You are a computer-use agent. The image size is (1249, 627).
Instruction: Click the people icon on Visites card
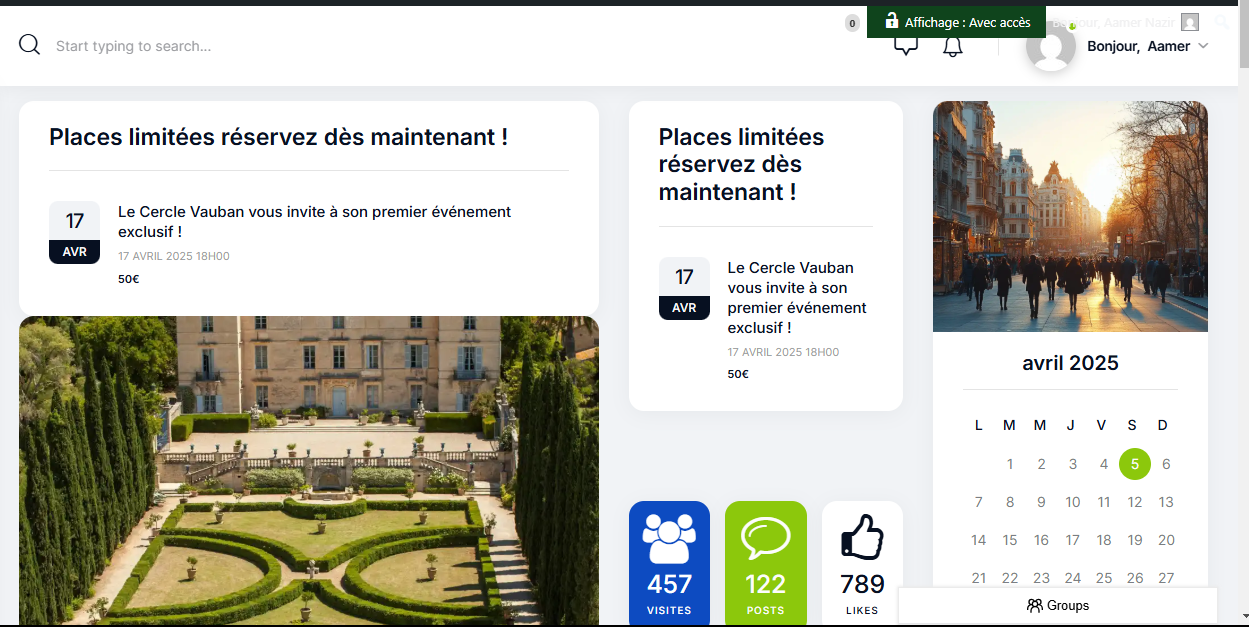[669, 538]
